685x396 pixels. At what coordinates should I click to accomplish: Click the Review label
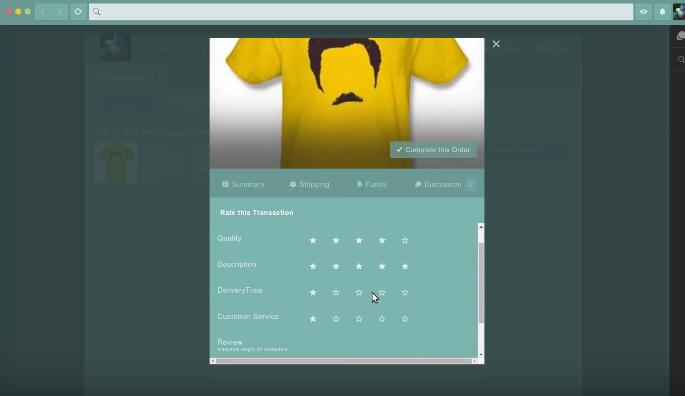[x=230, y=342]
